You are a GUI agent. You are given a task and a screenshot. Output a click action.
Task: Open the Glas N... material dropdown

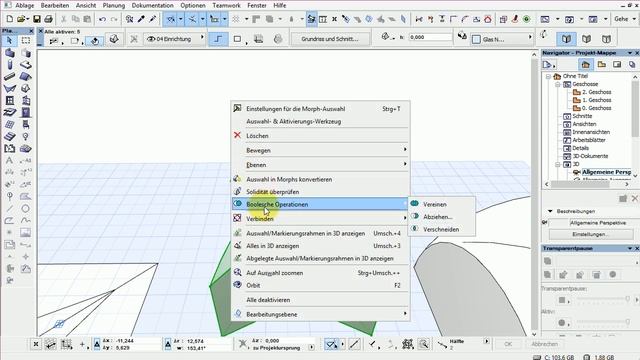[x=502, y=39]
